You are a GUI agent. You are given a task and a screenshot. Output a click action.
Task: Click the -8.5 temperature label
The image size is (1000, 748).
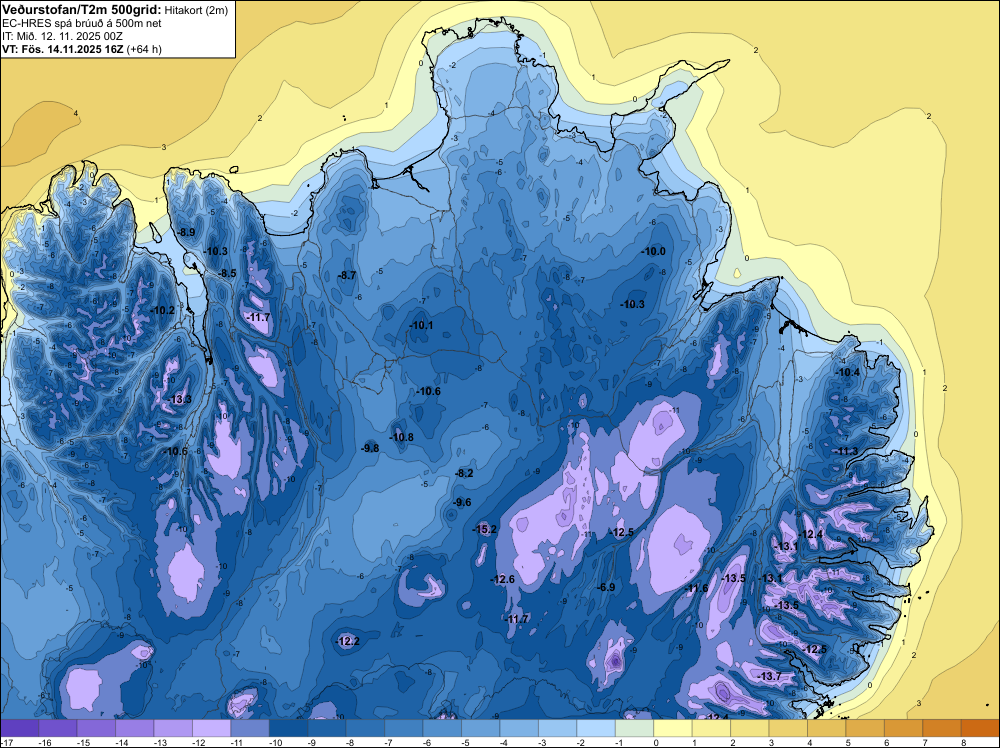coord(228,273)
